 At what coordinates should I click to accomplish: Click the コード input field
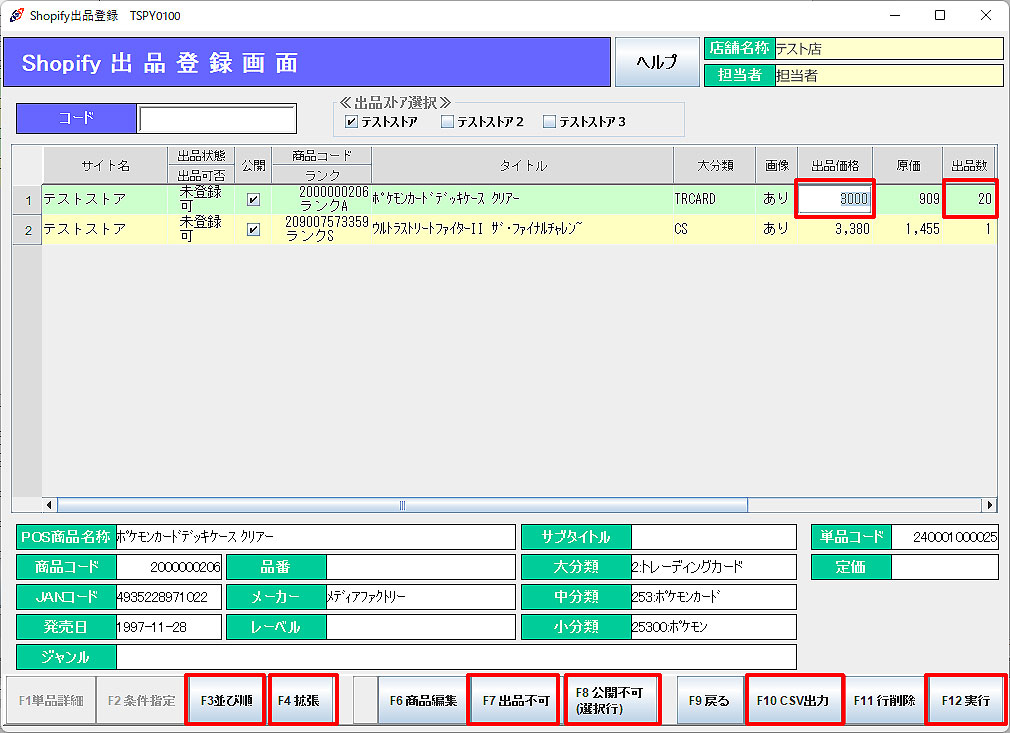click(x=217, y=118)
